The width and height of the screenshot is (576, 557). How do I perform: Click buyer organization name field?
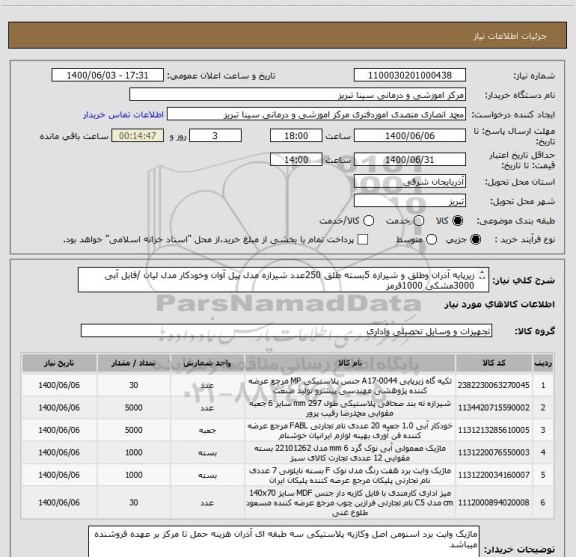coord(297,95)
